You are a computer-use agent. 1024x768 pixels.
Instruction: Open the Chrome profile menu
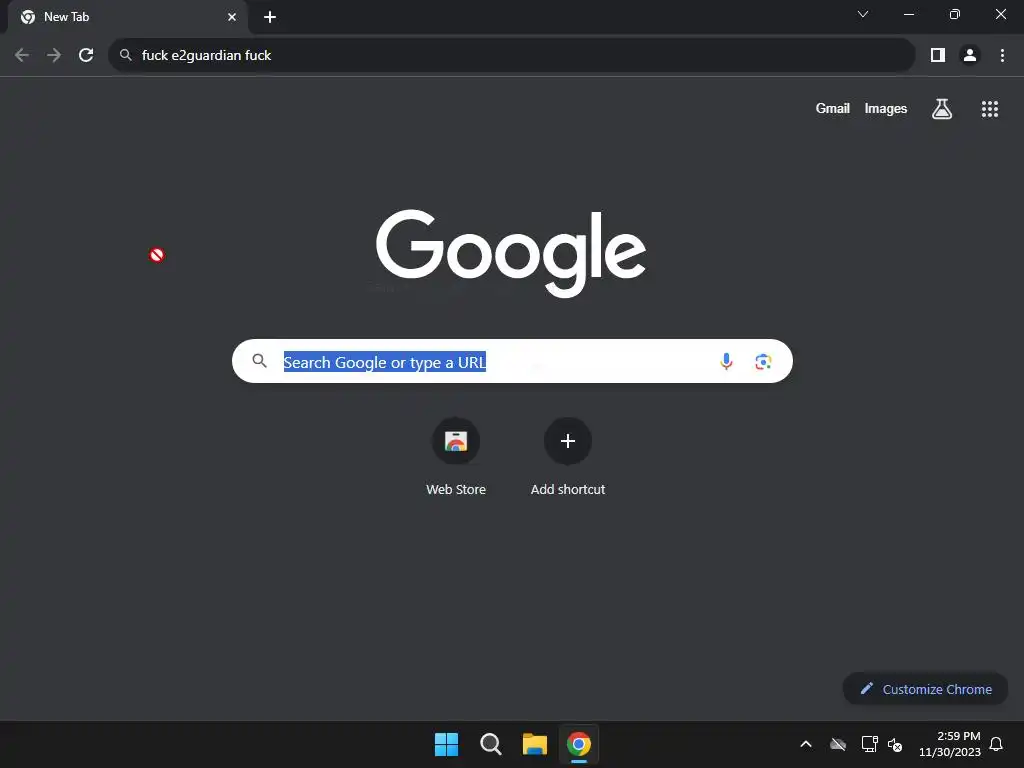point(970,56)
